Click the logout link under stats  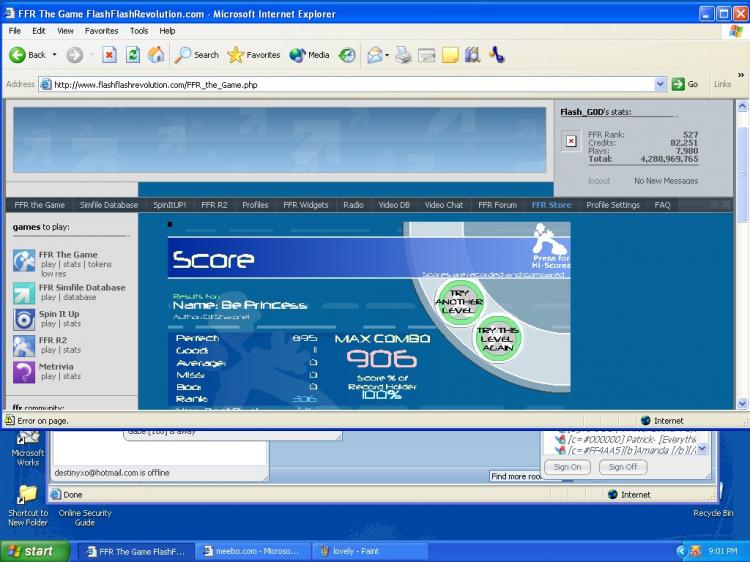[x=599, y=181]
